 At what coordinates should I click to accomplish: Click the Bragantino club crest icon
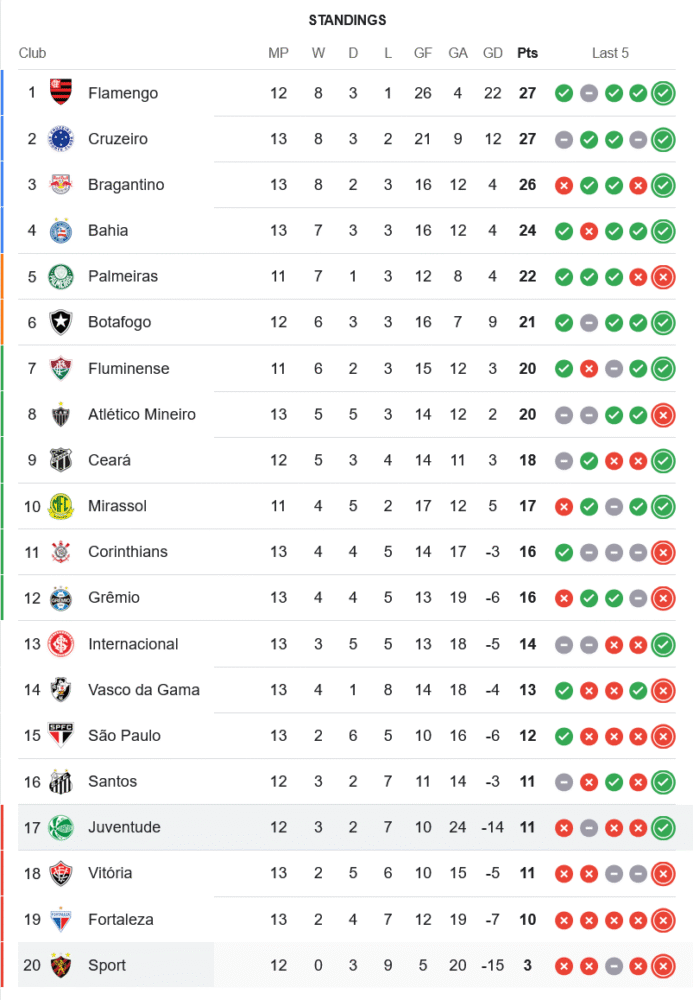tap(61, 185)
